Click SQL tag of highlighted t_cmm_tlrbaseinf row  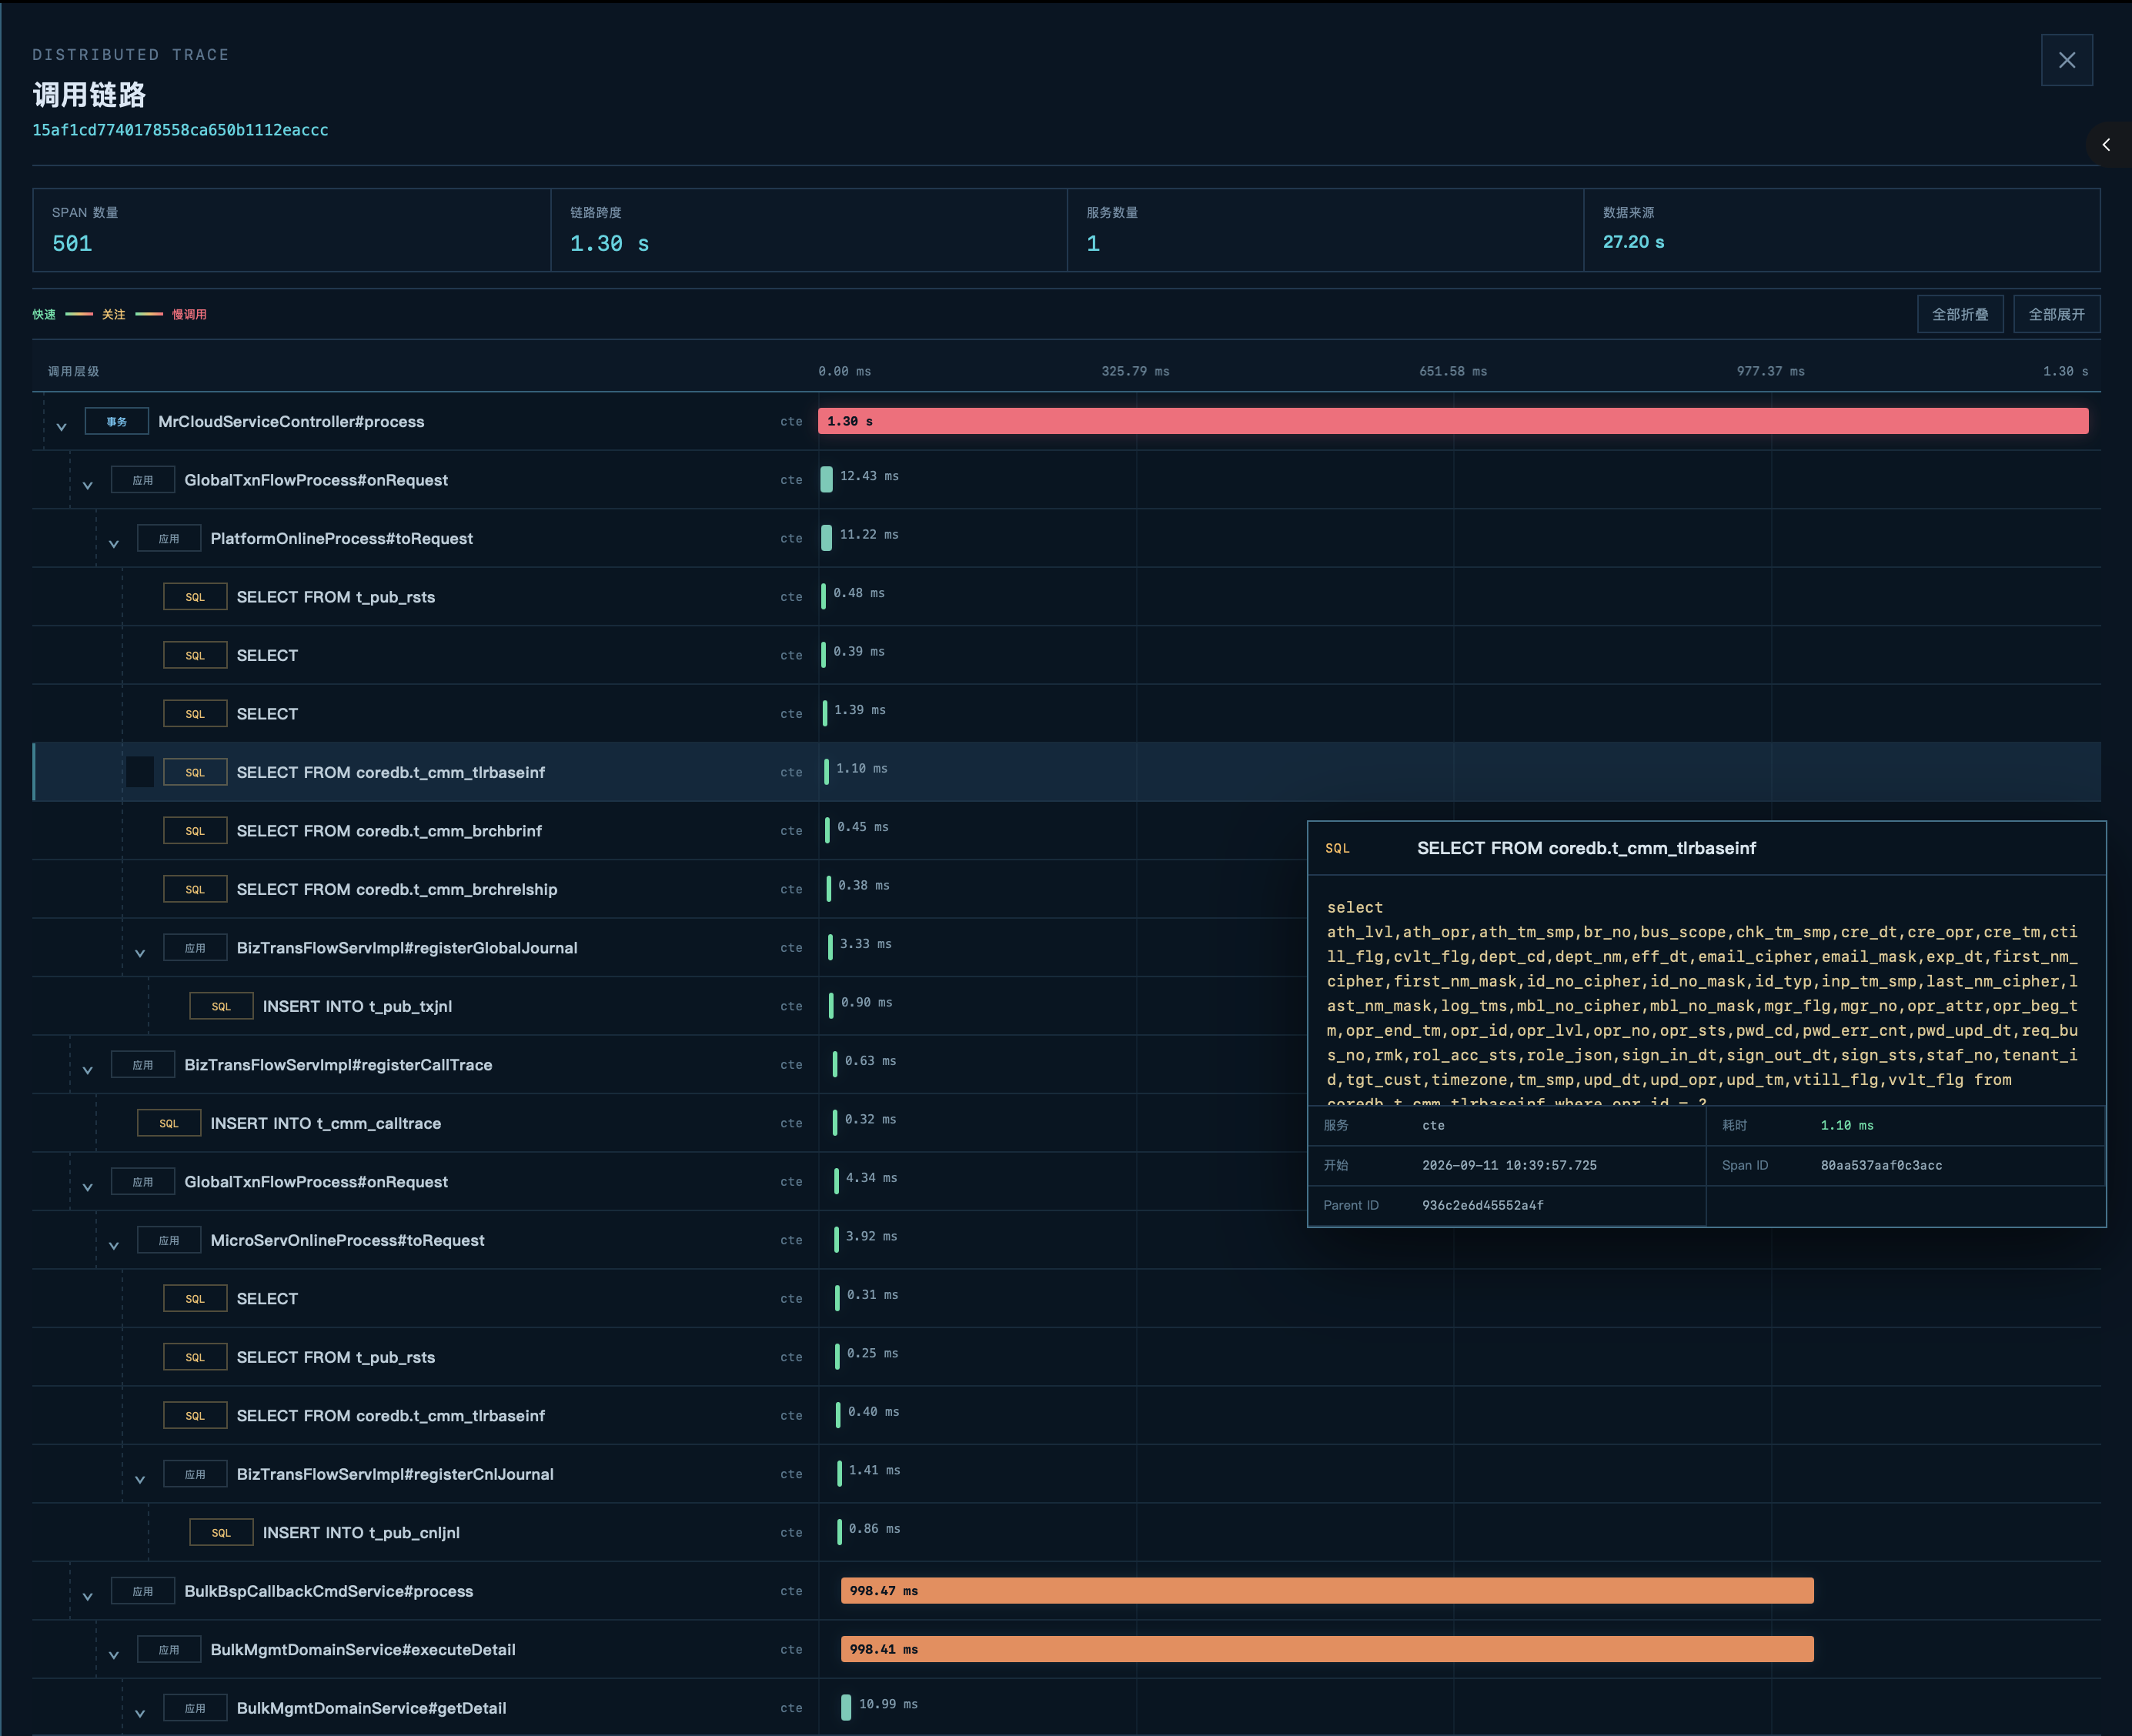tap(195, 772)
